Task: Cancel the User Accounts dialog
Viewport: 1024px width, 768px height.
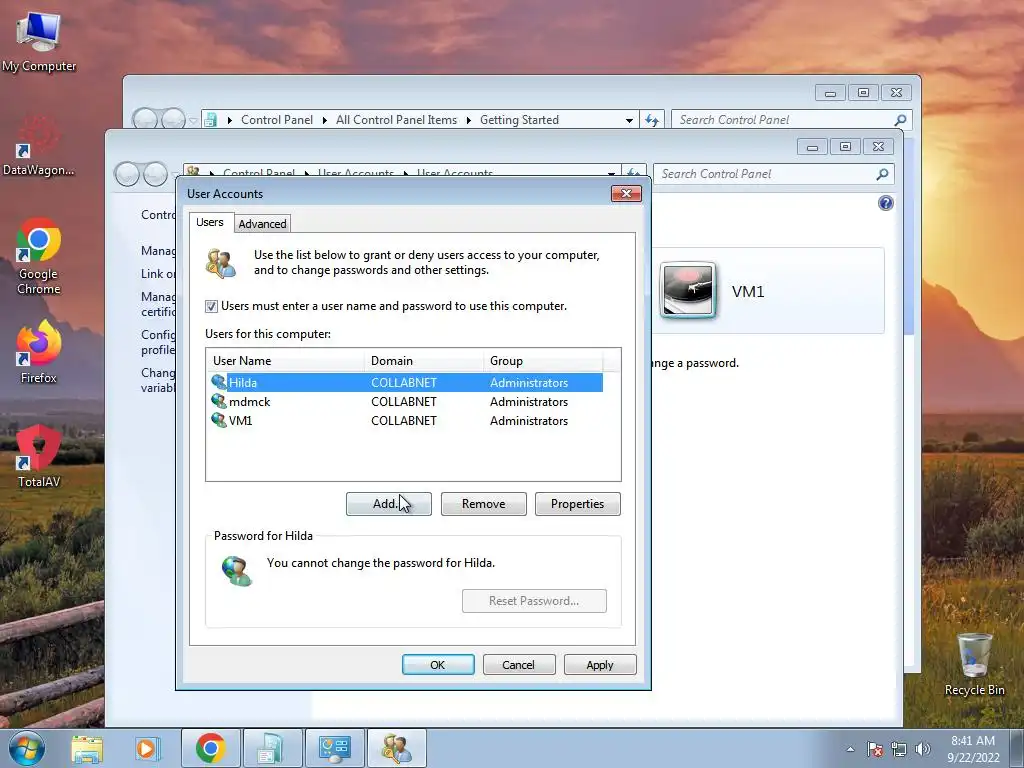Action: point(519,665)
